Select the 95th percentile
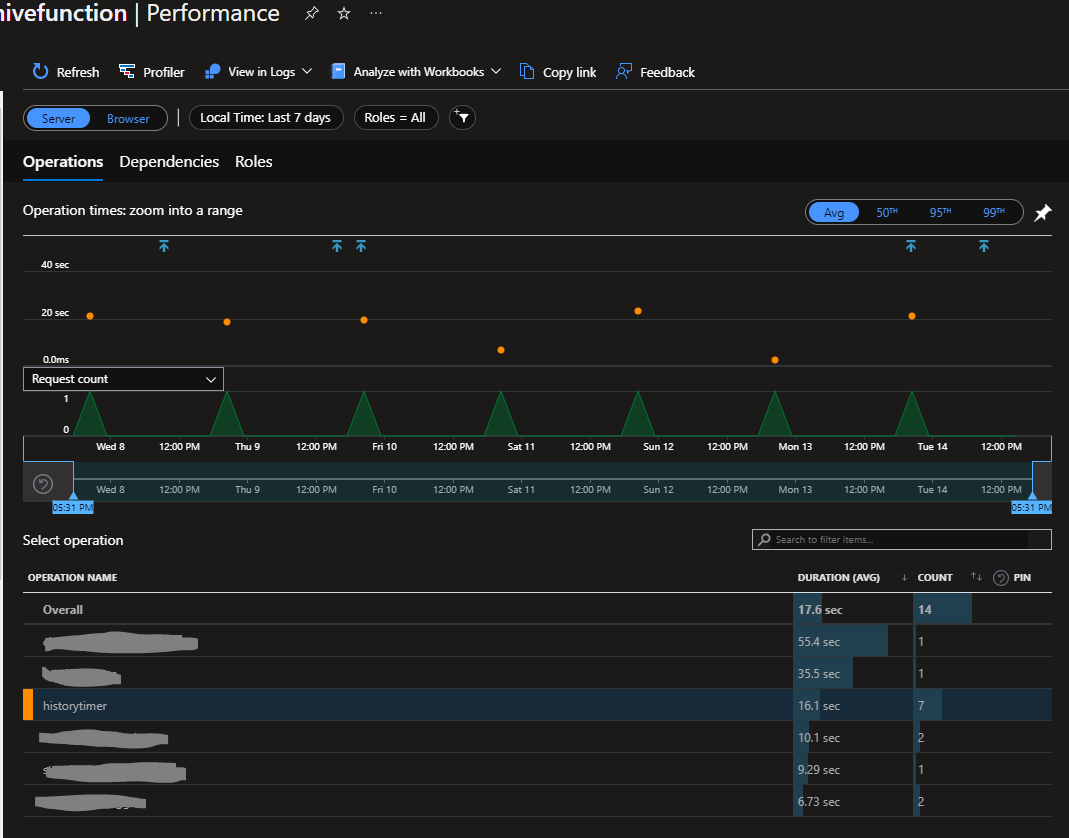Image resolution: width=1069 pixels, height=838 pixels. 940,213
